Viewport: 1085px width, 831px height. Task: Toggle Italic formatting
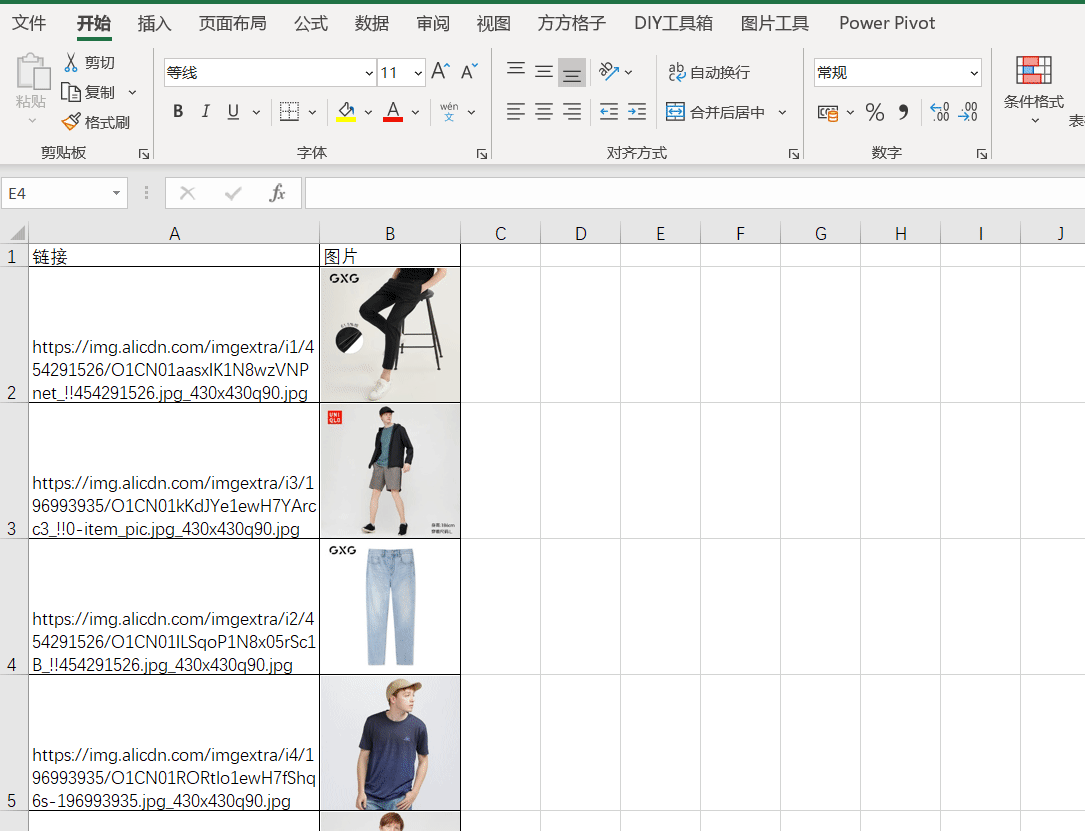206,112
